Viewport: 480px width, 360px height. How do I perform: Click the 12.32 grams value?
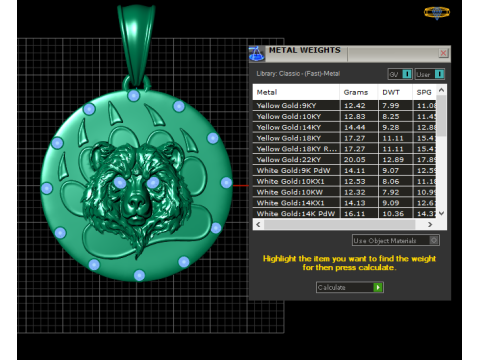coord(355,192)
